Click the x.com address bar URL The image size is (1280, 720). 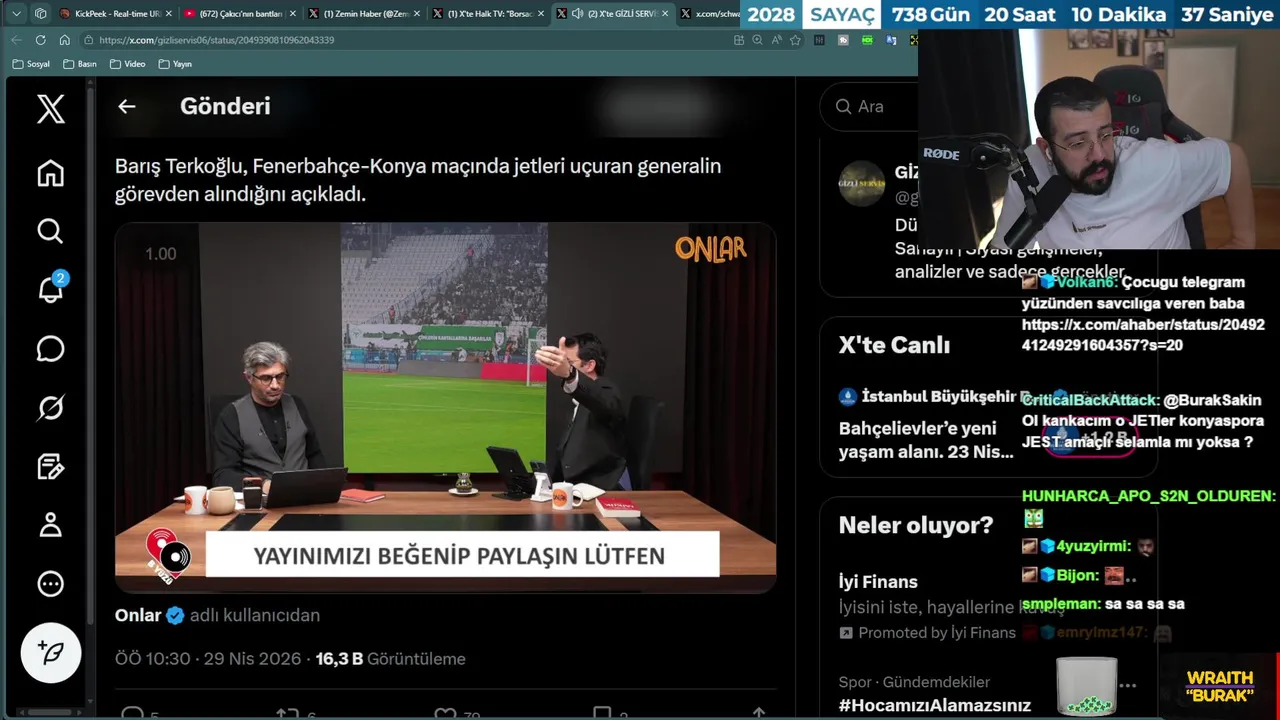pos(216,40)
